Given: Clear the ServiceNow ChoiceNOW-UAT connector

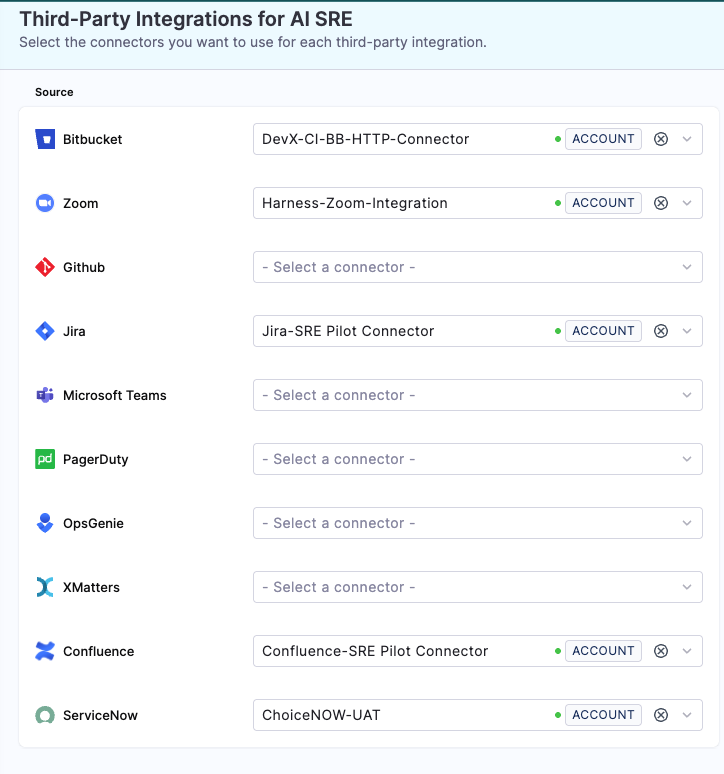Looking at the screenshot, I should (661, 715).
